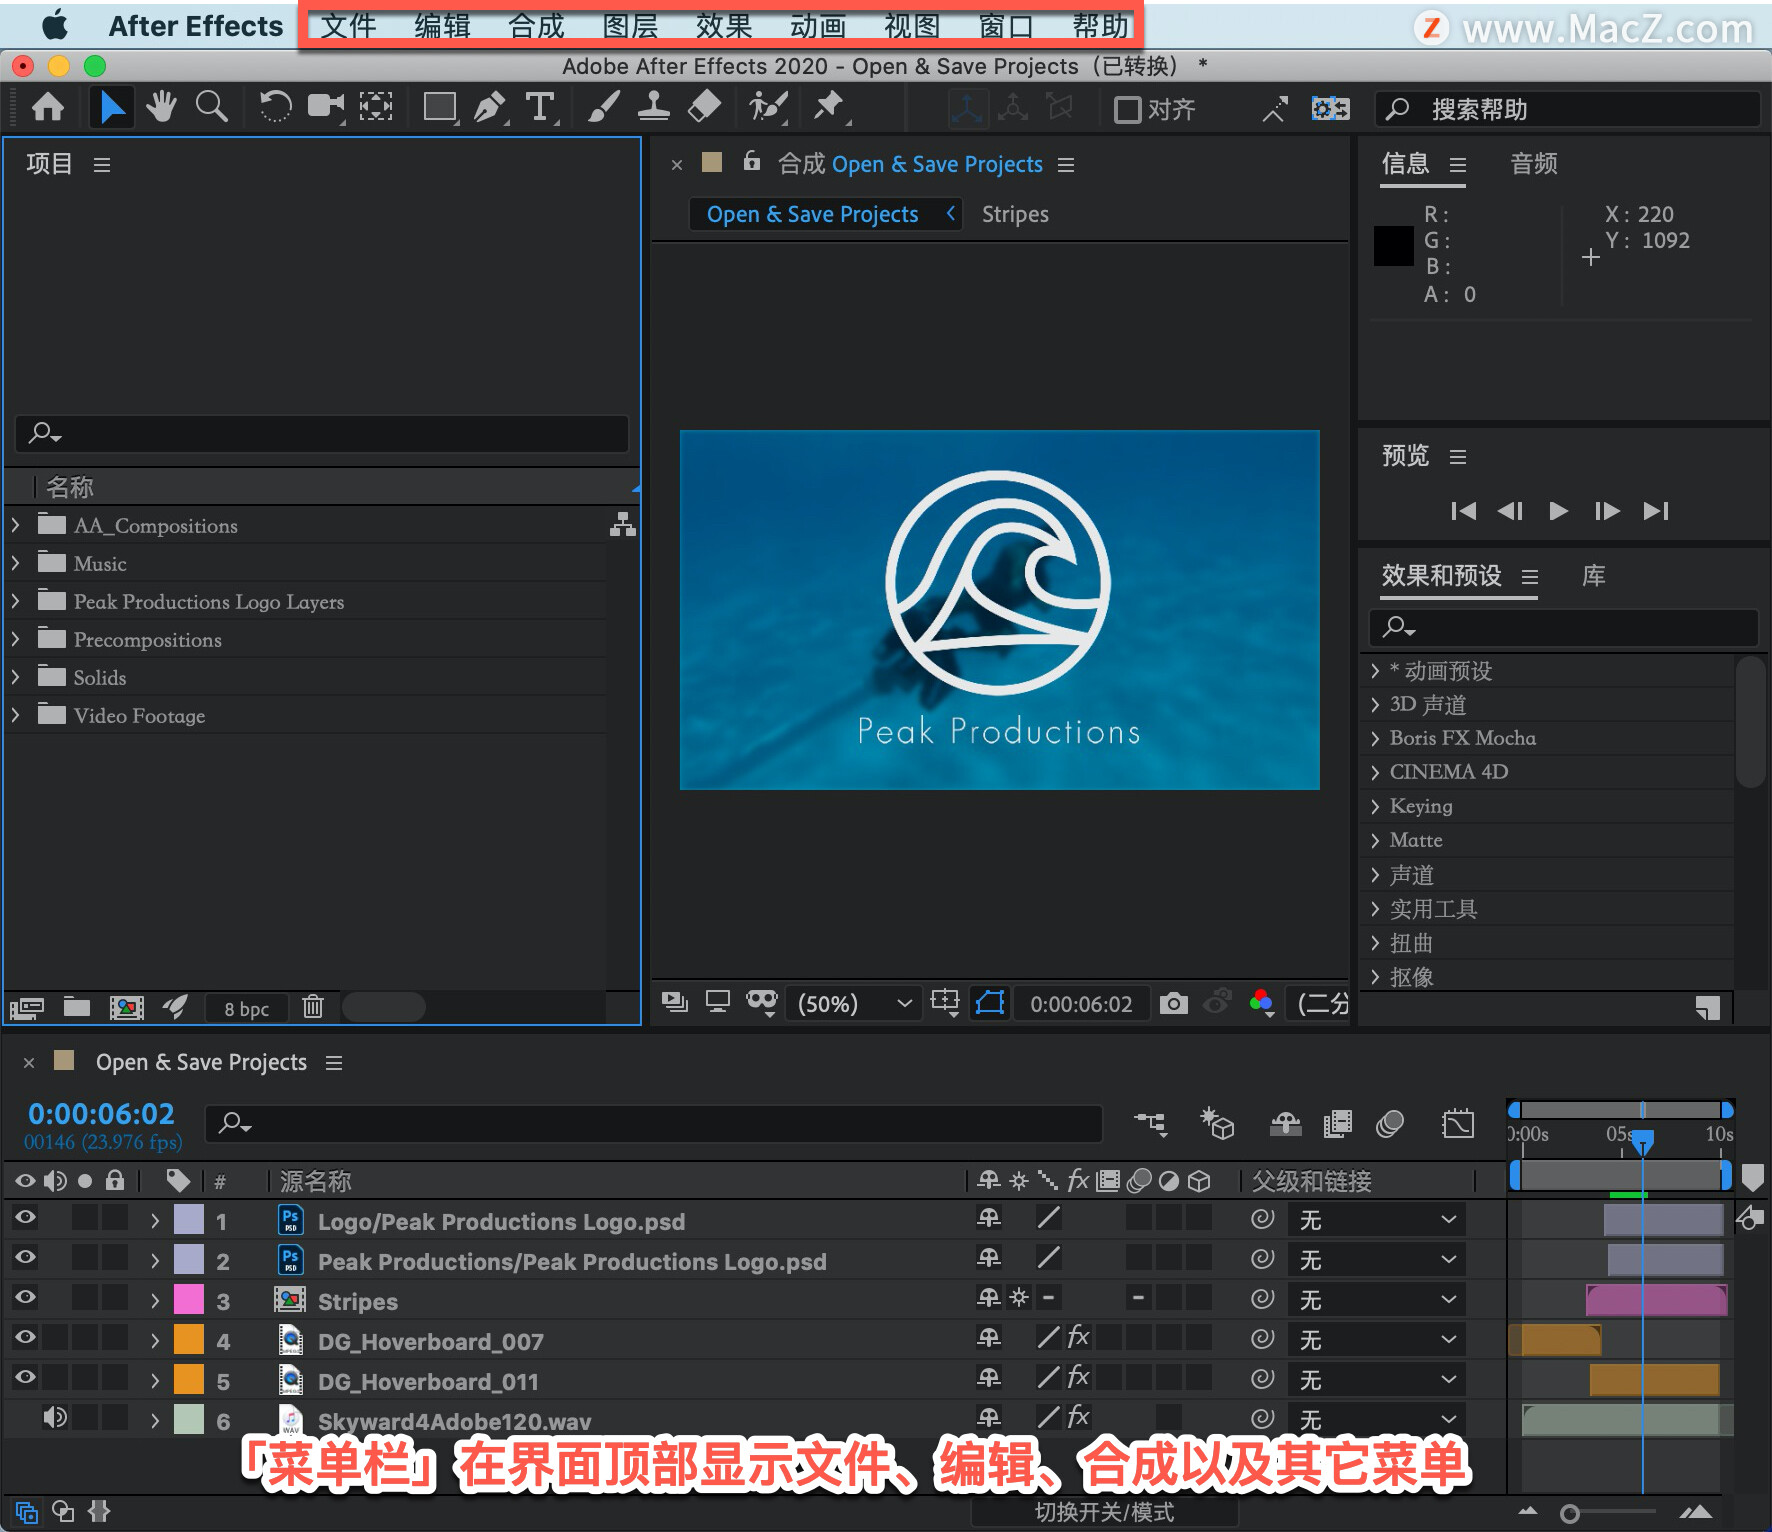The image size is (1772, 1532).
Task: Expand the Video Footage folder
Action: pos(15,715)
